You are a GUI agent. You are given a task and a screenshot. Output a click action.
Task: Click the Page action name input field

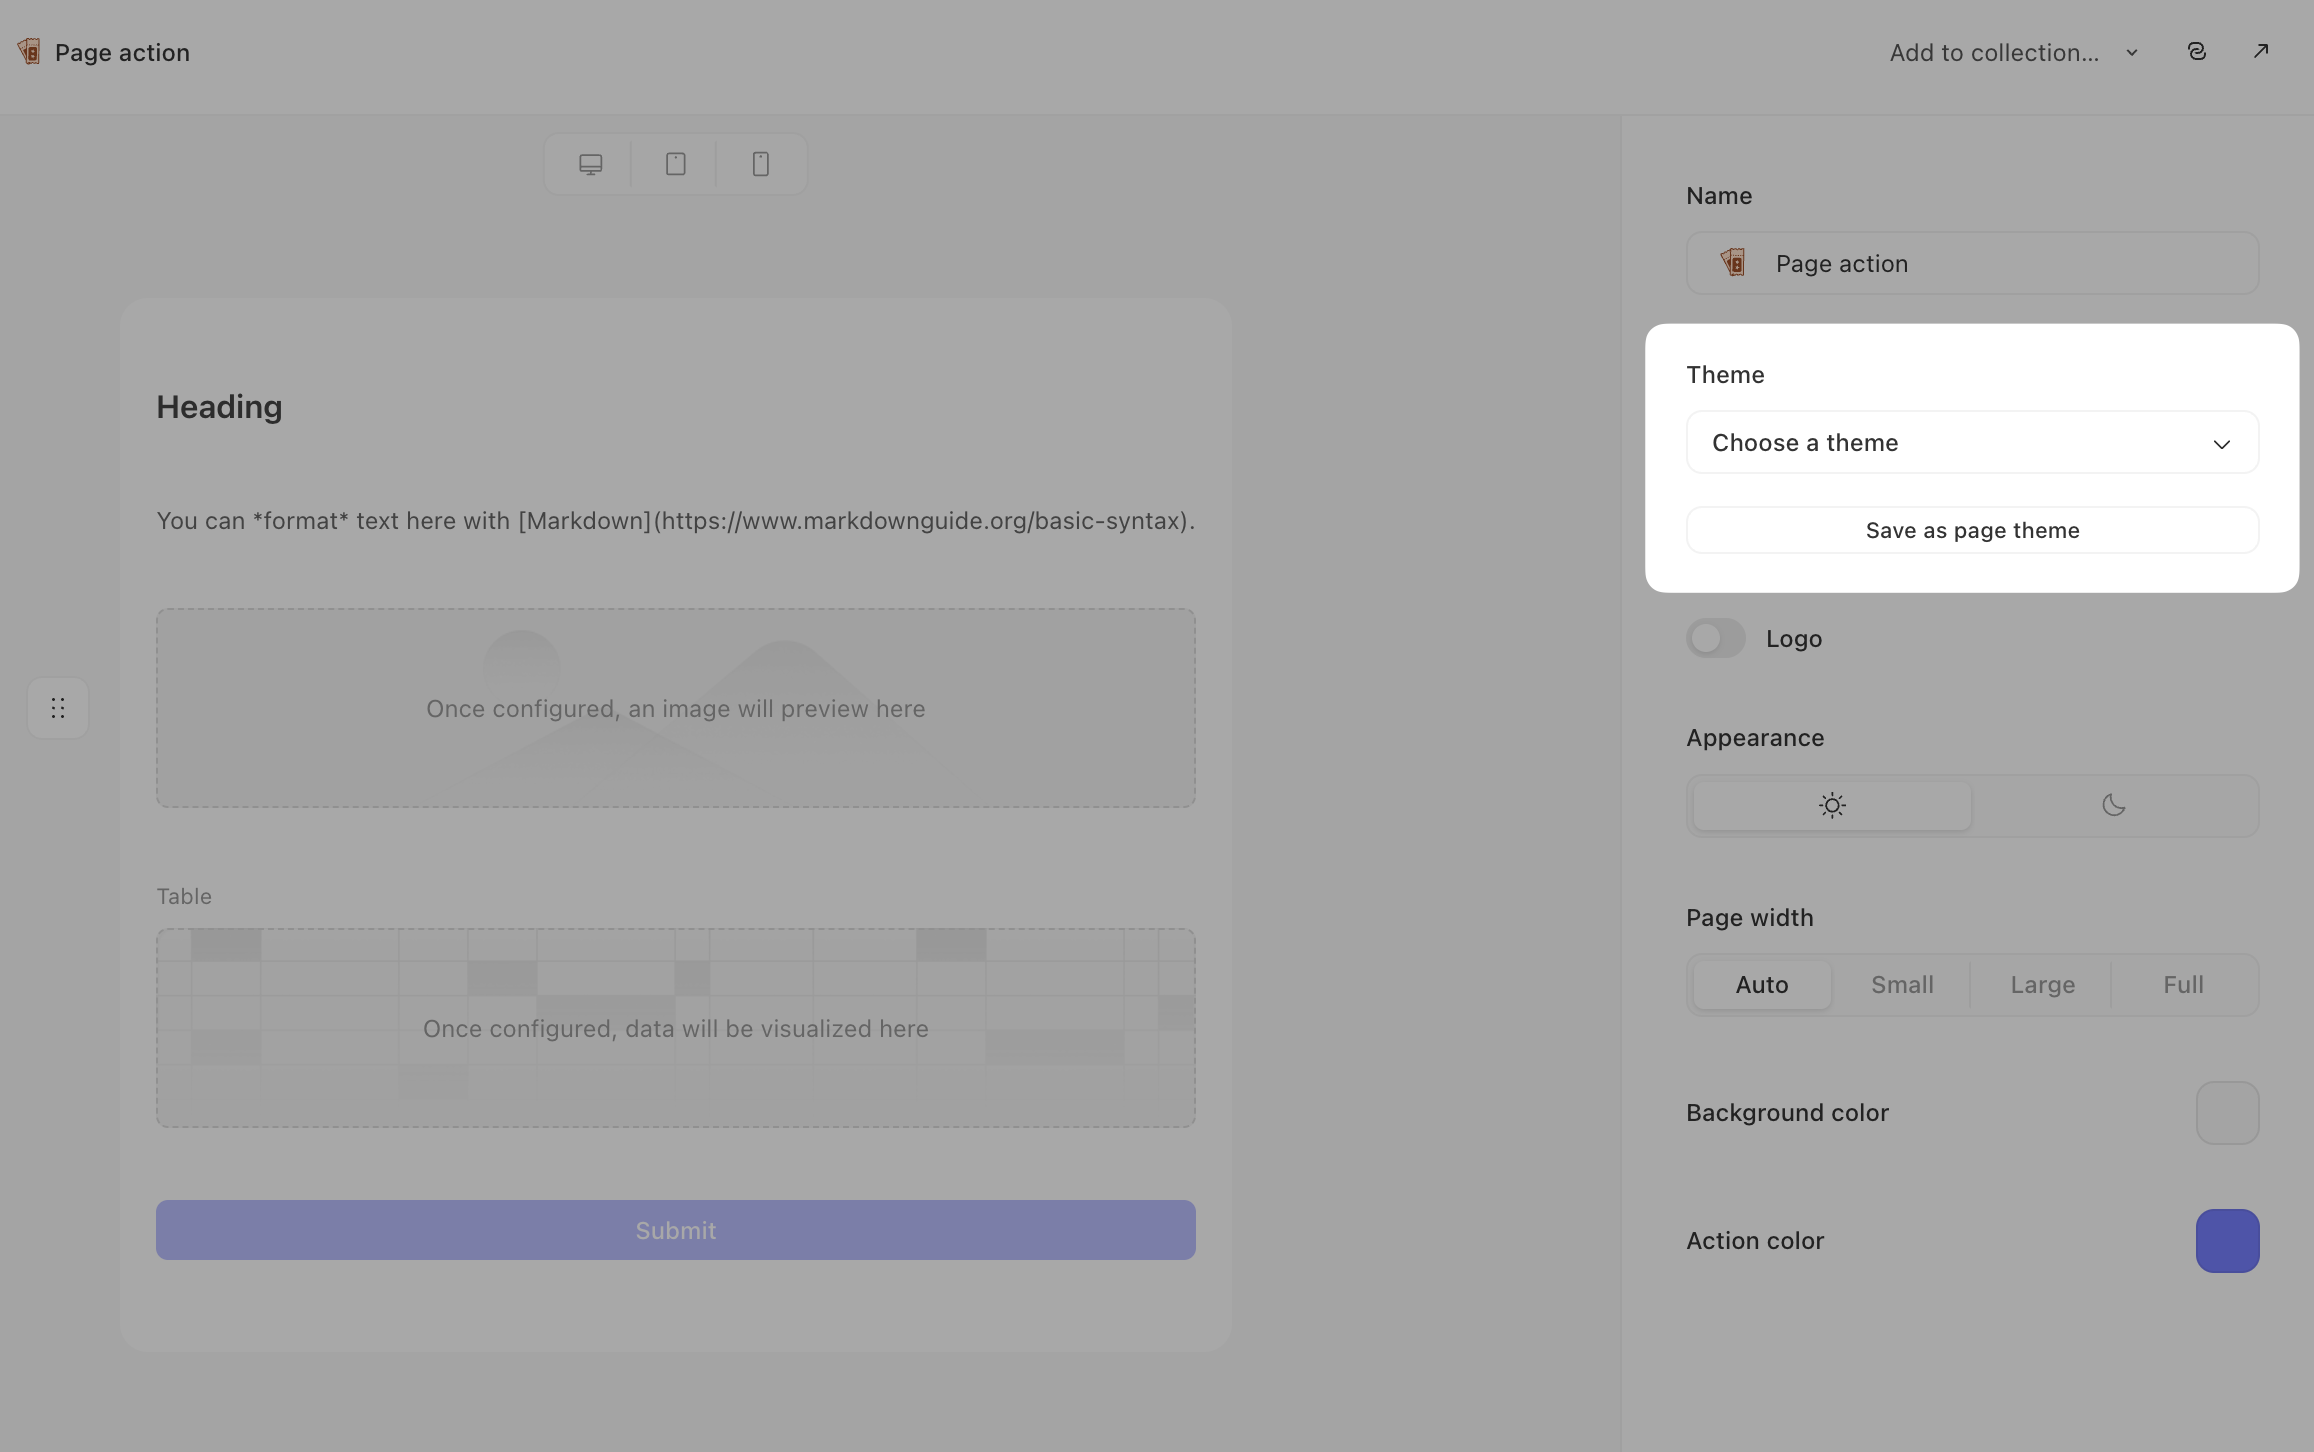point(1972,263)
